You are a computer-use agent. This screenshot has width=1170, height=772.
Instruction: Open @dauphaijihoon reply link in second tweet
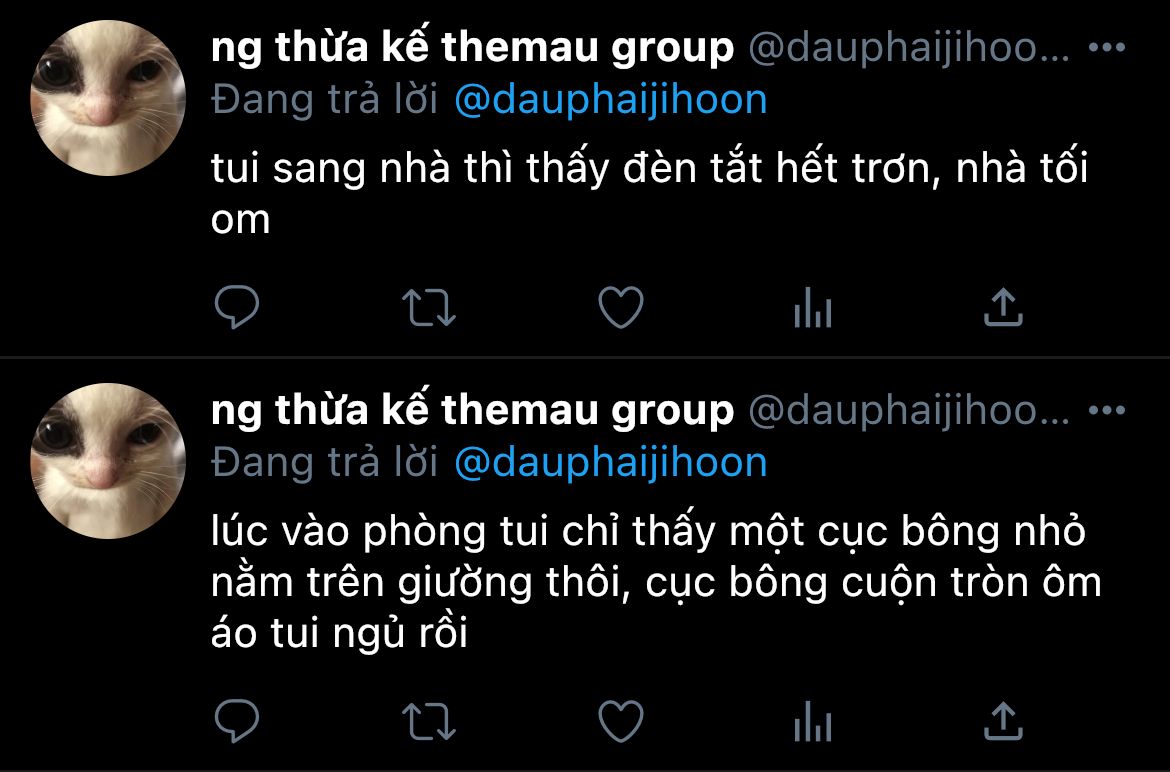pos(610,462)
